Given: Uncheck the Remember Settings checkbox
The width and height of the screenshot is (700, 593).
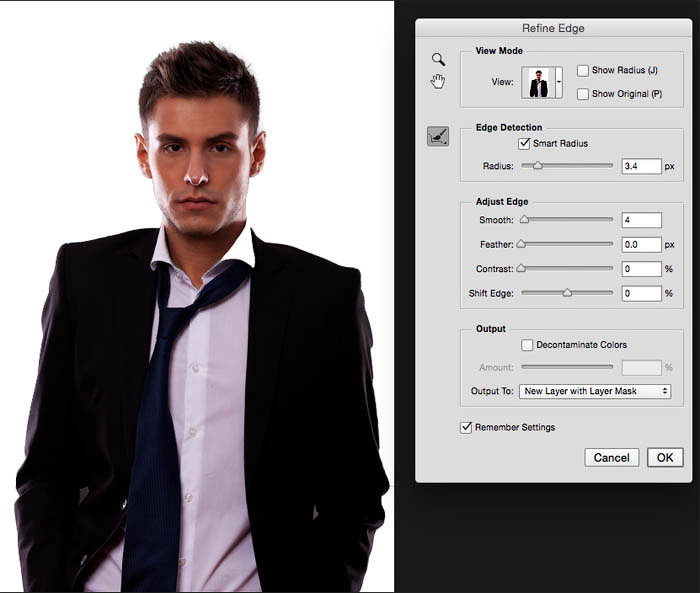Looking at the screenshot, I should point(466,427).
